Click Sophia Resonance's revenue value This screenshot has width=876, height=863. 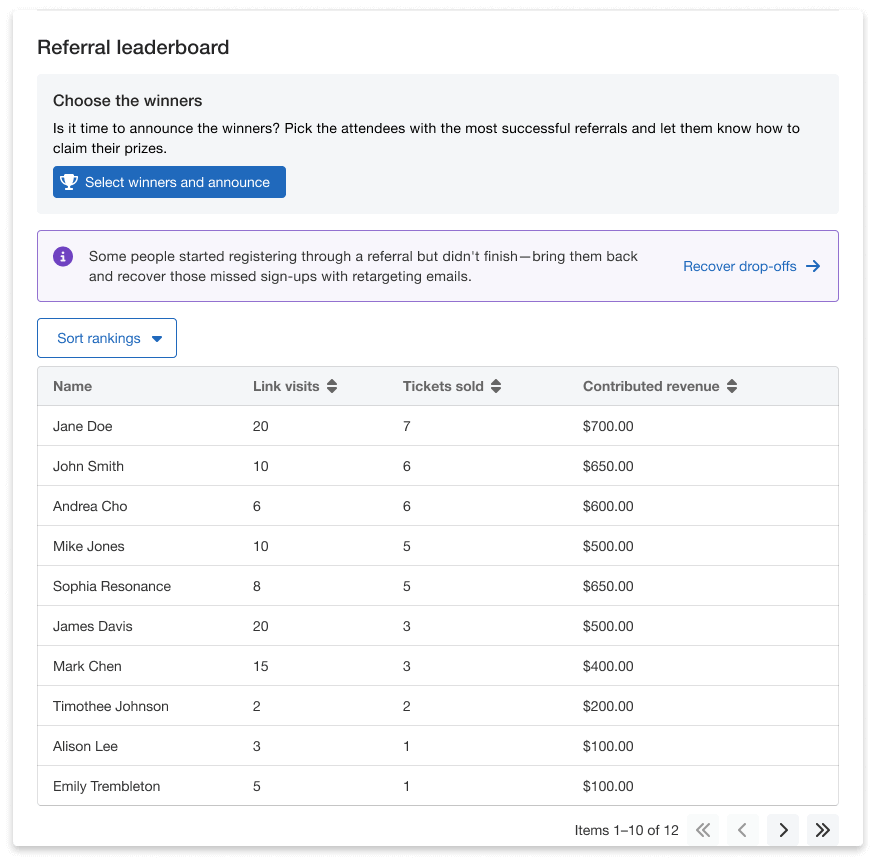tap(608, 586)
